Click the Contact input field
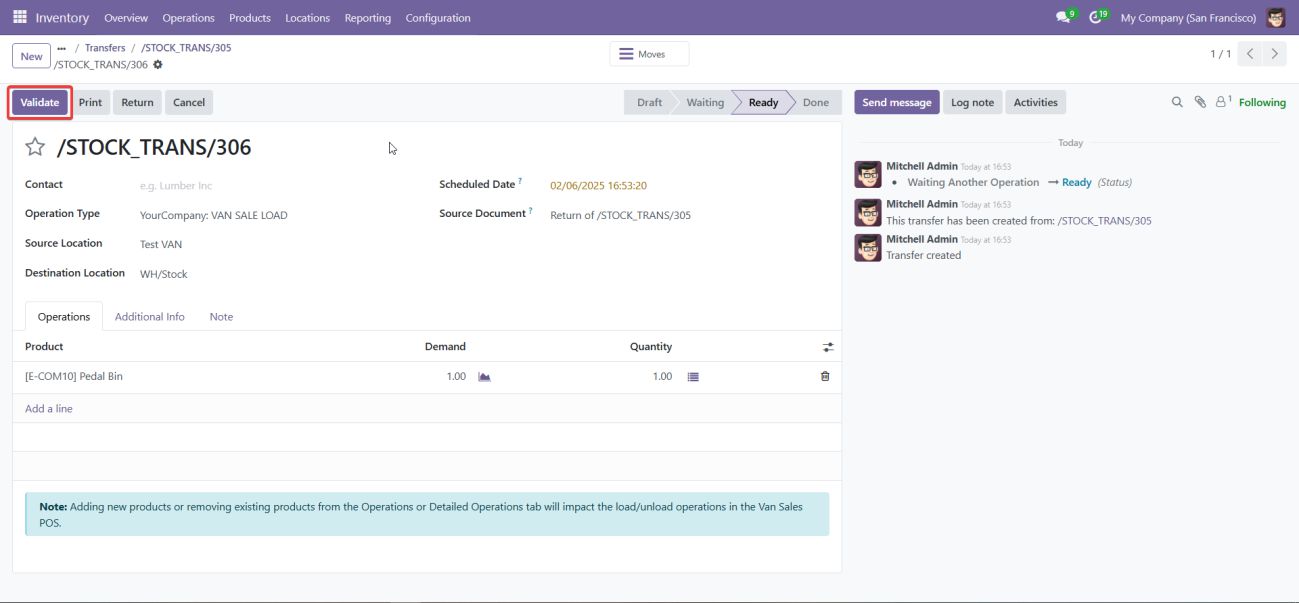Image resolution: width=1299 pixels, height=603 pixels. 270,186
